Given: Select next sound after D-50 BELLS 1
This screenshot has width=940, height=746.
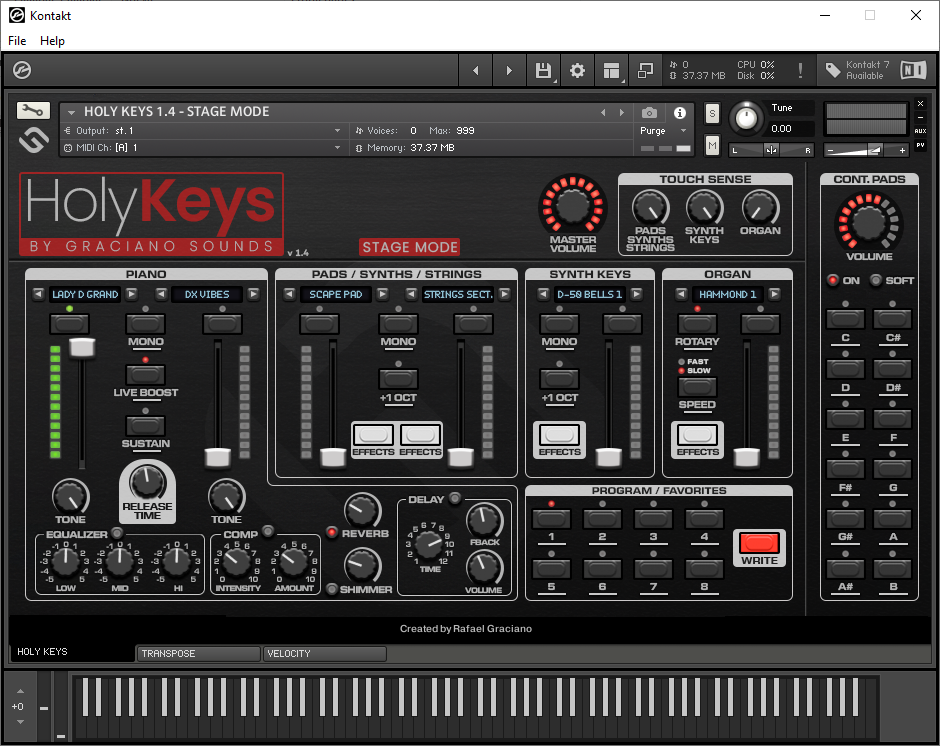Looking at the screenshot, I should coord(637,294).
